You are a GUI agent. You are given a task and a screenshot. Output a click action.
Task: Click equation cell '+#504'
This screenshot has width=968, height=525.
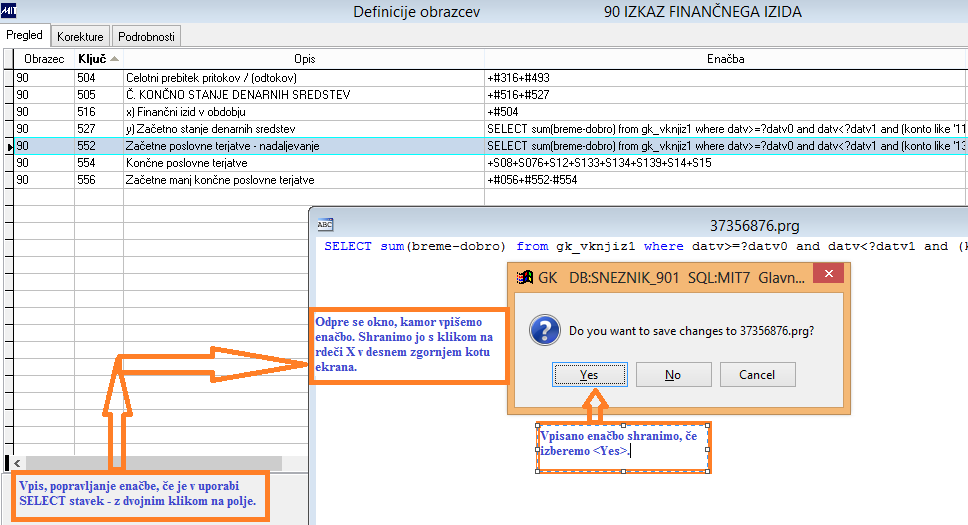click(x=725, y=112)
